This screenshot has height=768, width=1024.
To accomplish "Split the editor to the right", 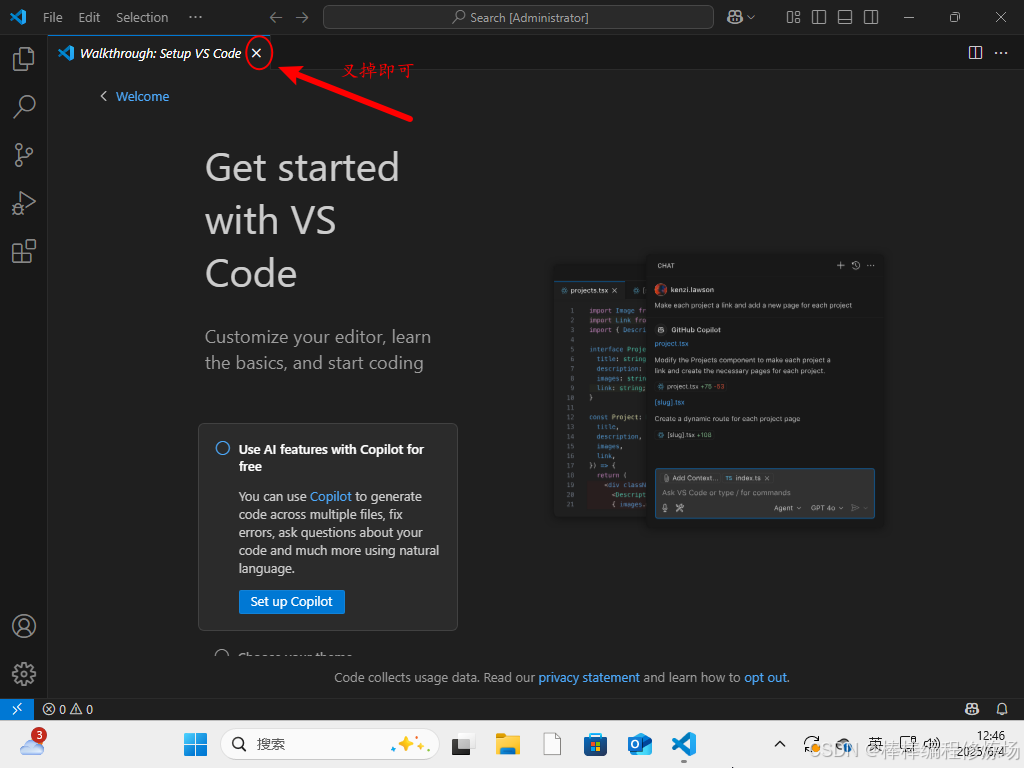I will 975,53.
